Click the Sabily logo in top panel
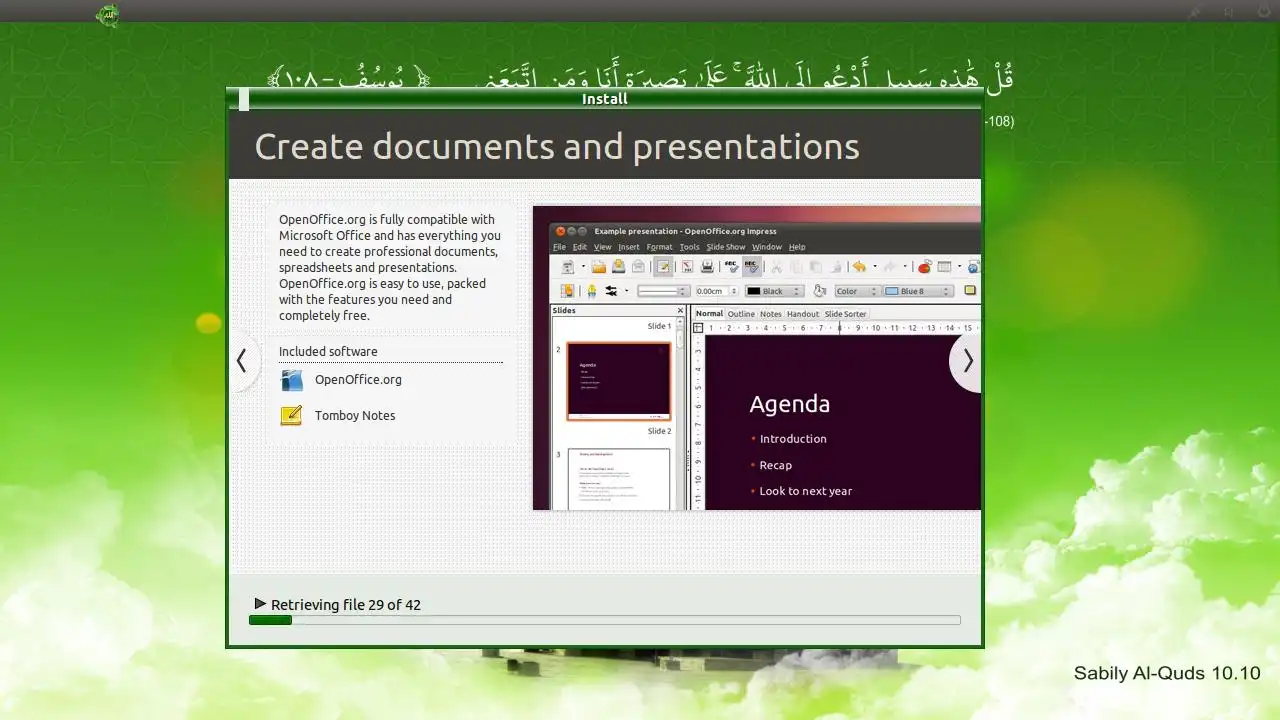1280x720 pixels. point(107,14)
